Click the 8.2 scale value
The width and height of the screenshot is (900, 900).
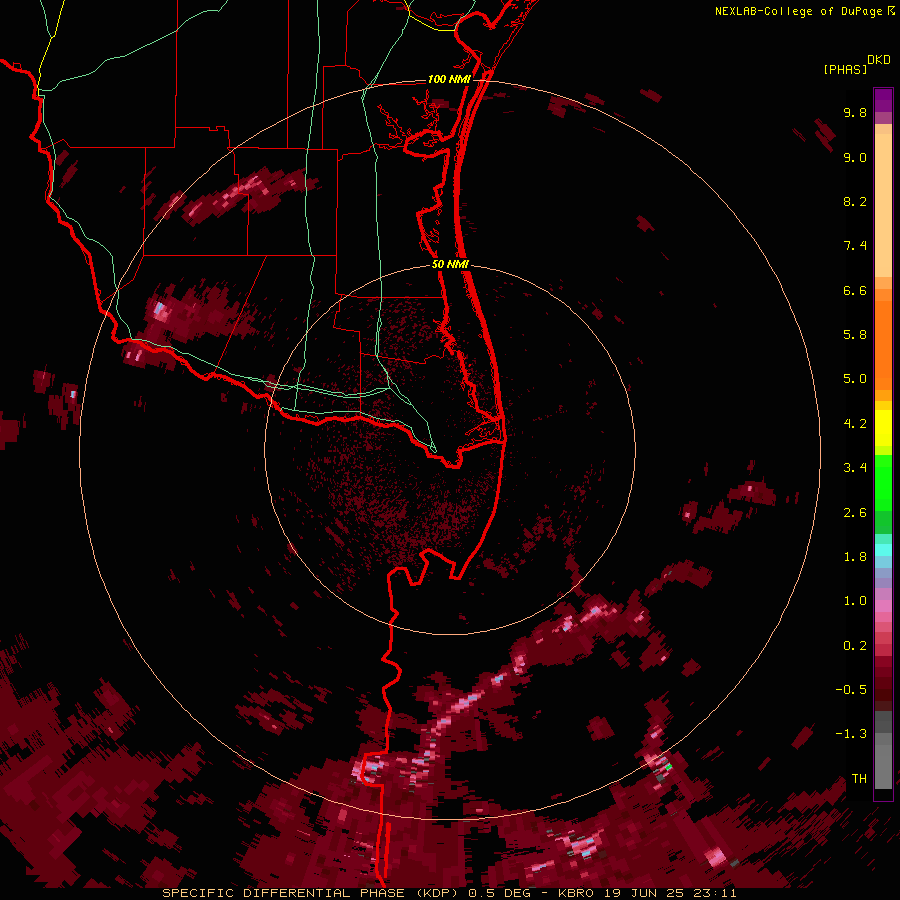tap(855, 201)
